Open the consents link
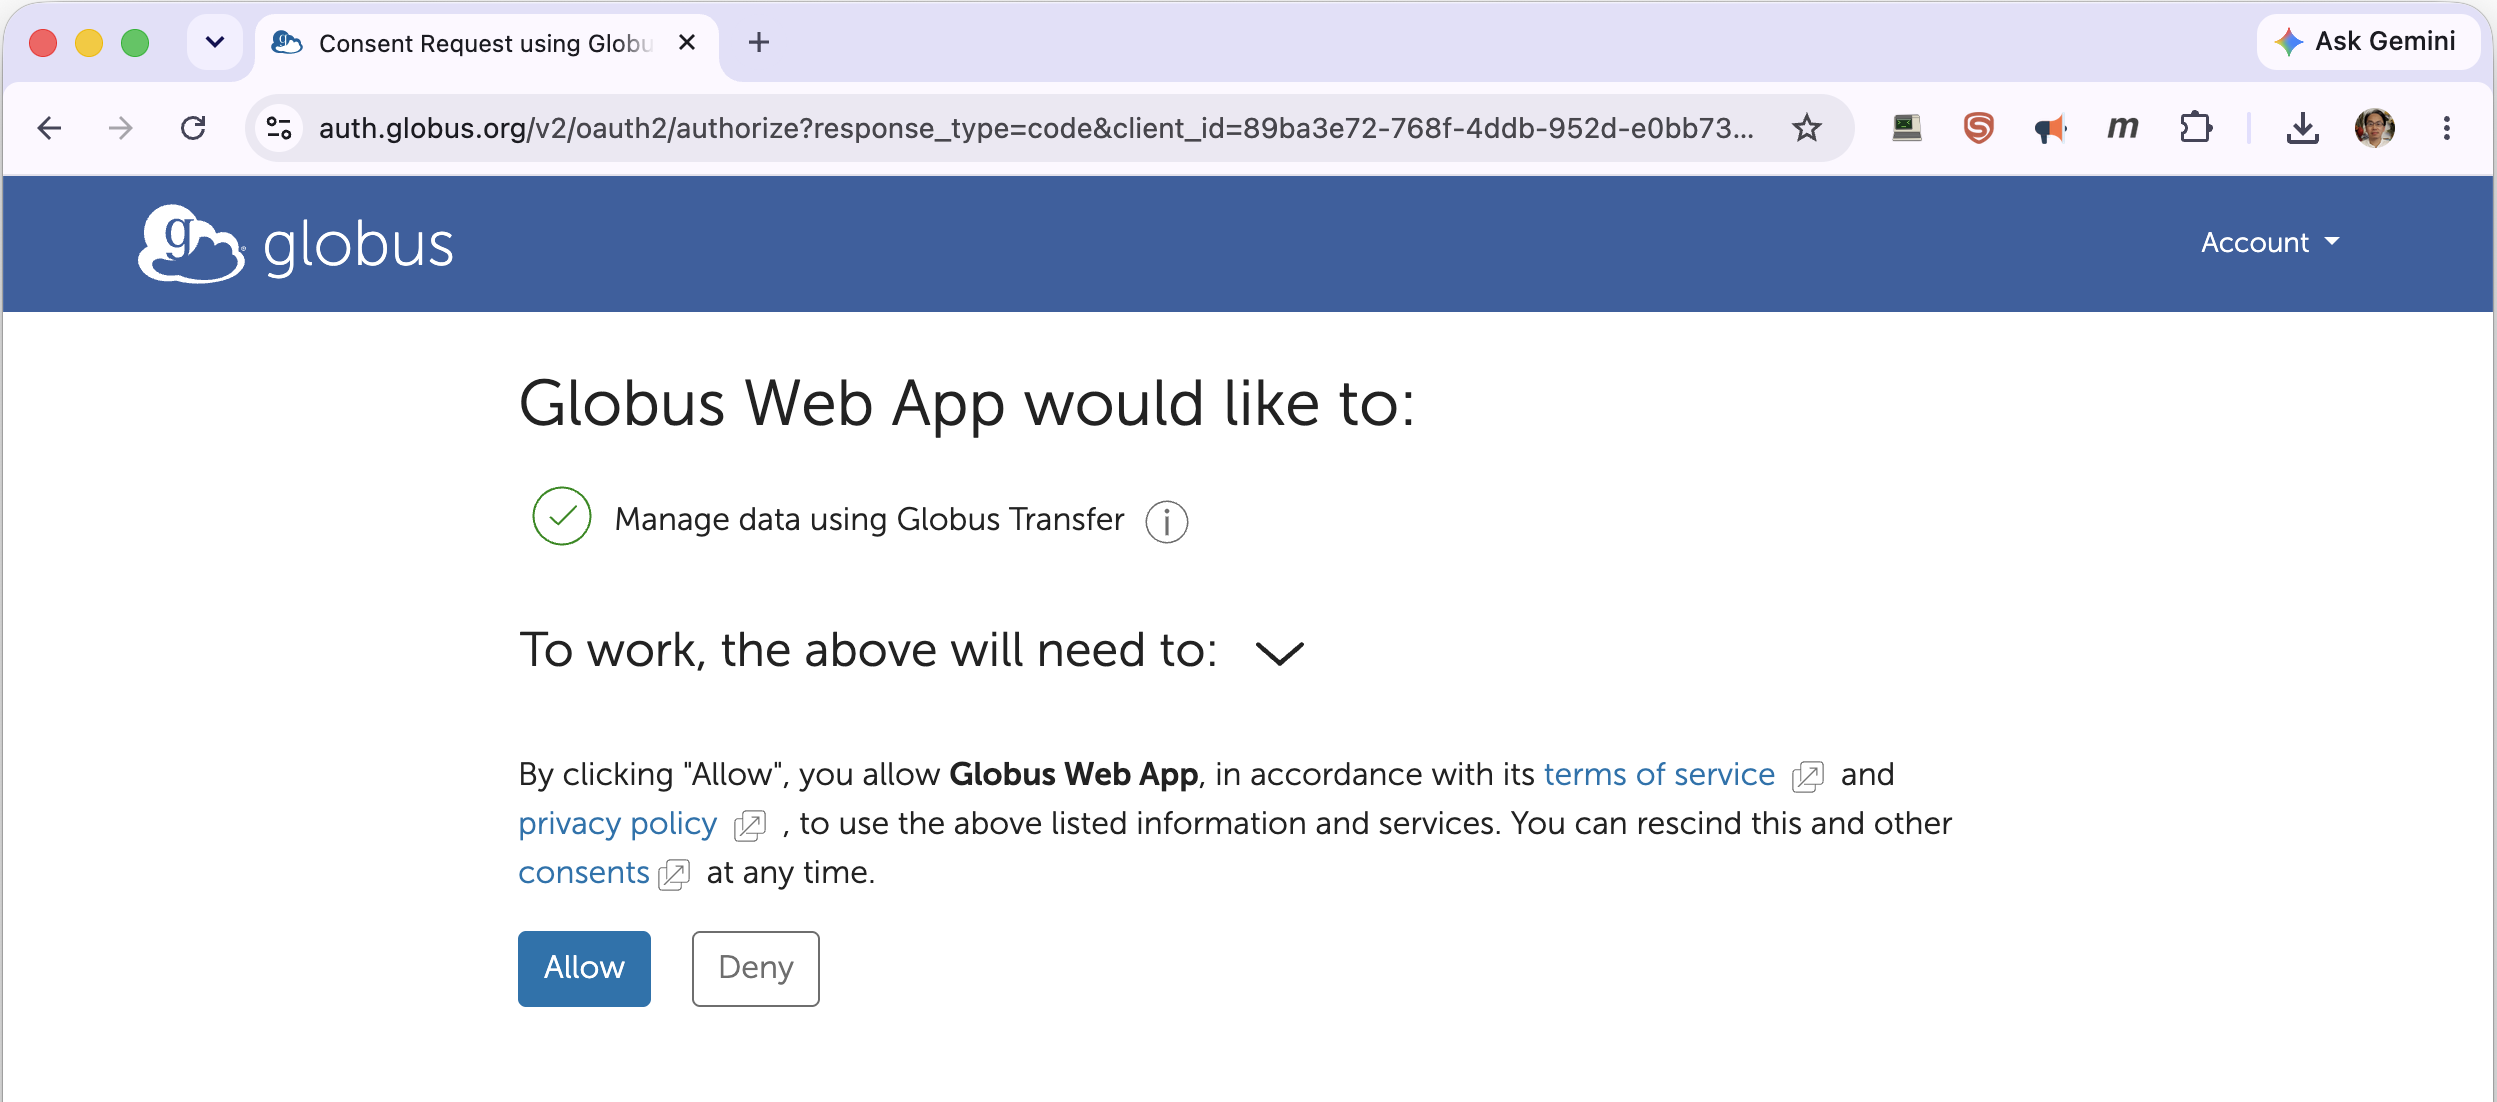Image resolution: width=2497 pixels, height=1102 pixels. click(583, 872)
